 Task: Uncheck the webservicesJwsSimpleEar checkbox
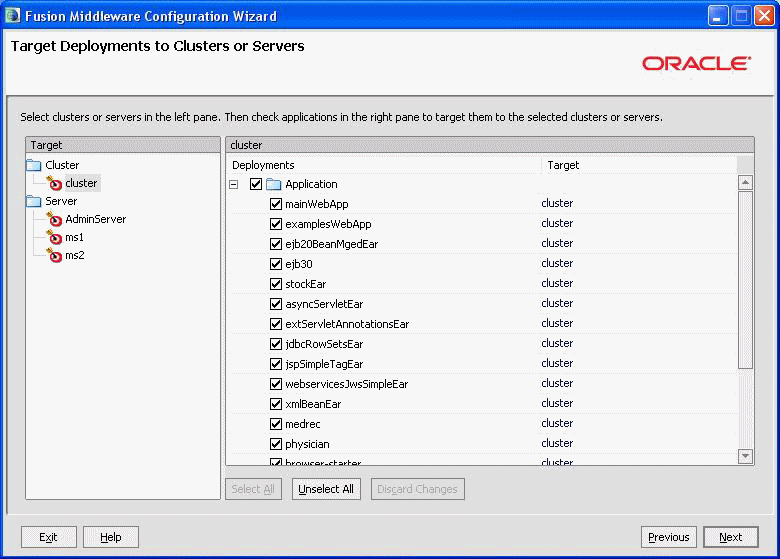pos(276,384)
